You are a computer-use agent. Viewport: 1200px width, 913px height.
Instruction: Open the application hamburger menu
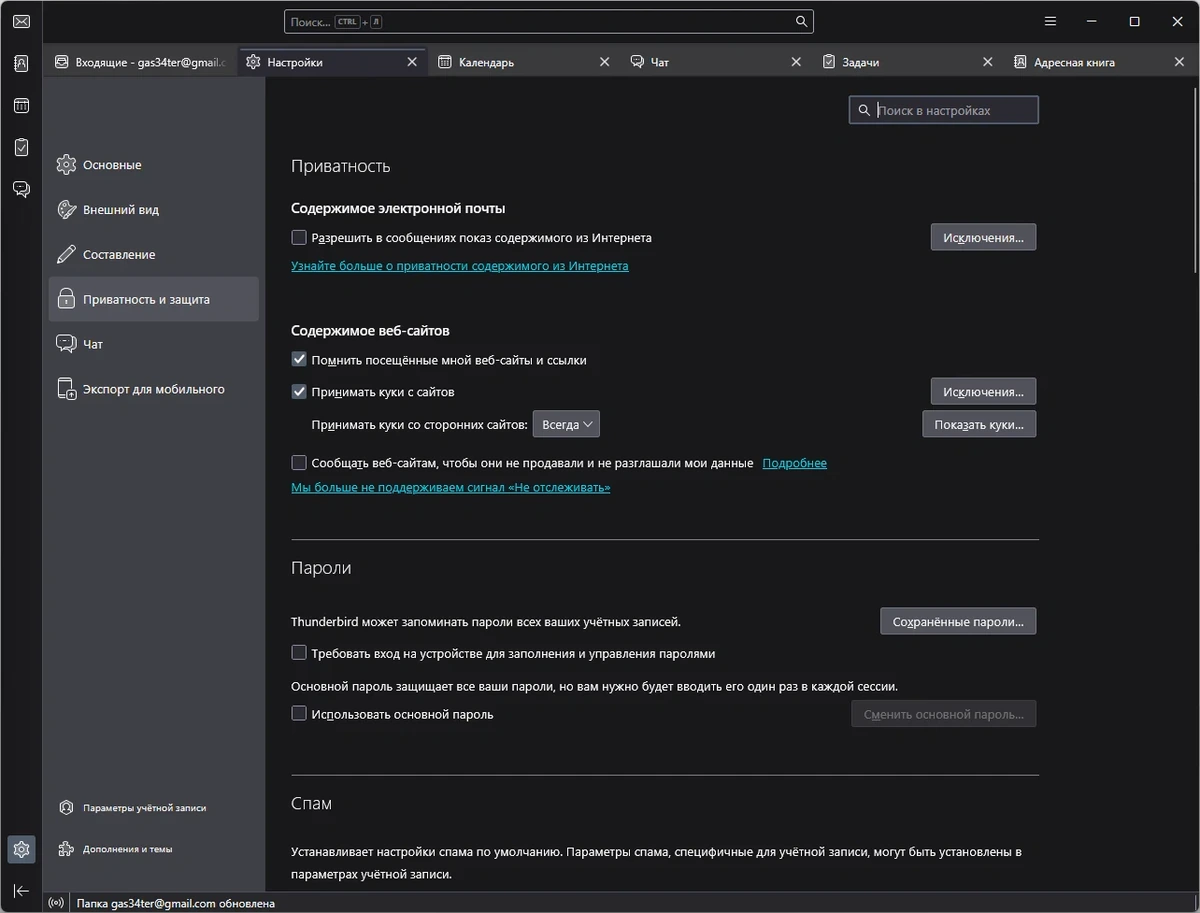(1050, 21)
